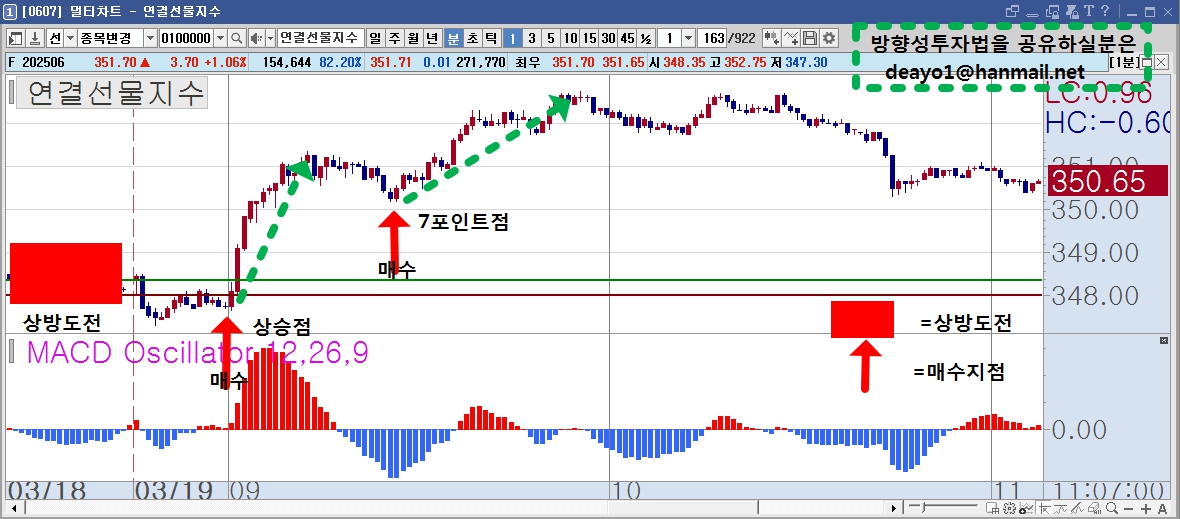Click the add candlestick chart icon

click(x=771, y=38)
